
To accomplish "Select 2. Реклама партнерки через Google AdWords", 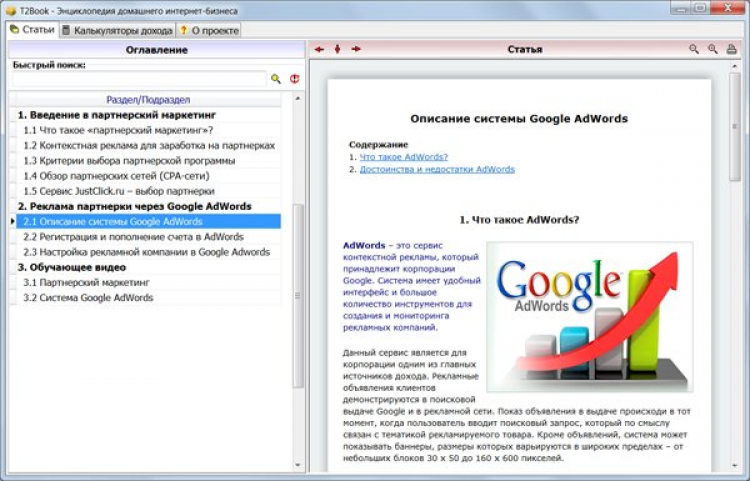I will pos(148,207).
